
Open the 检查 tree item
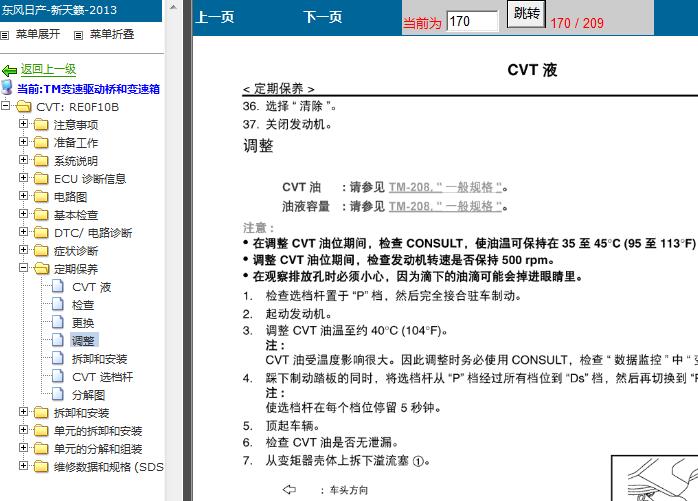pyautogui.click(x=83, y=305)
